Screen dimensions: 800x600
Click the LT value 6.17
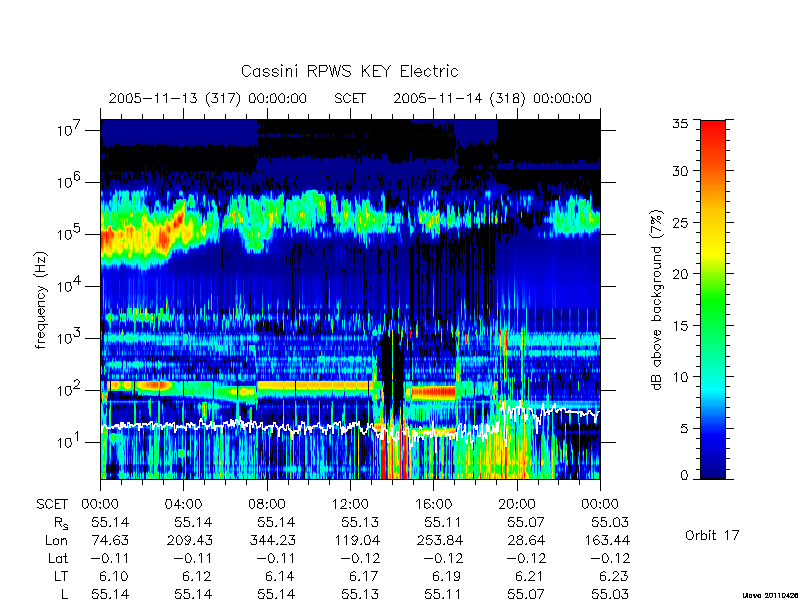click(360, 576)
